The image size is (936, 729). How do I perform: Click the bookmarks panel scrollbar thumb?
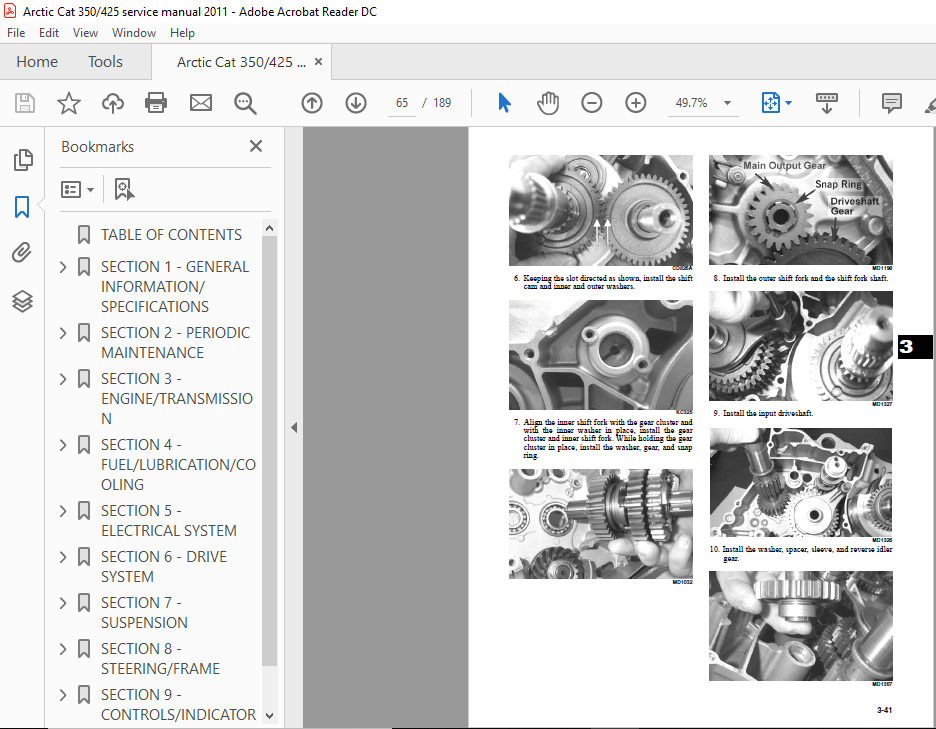click(269, 451)
